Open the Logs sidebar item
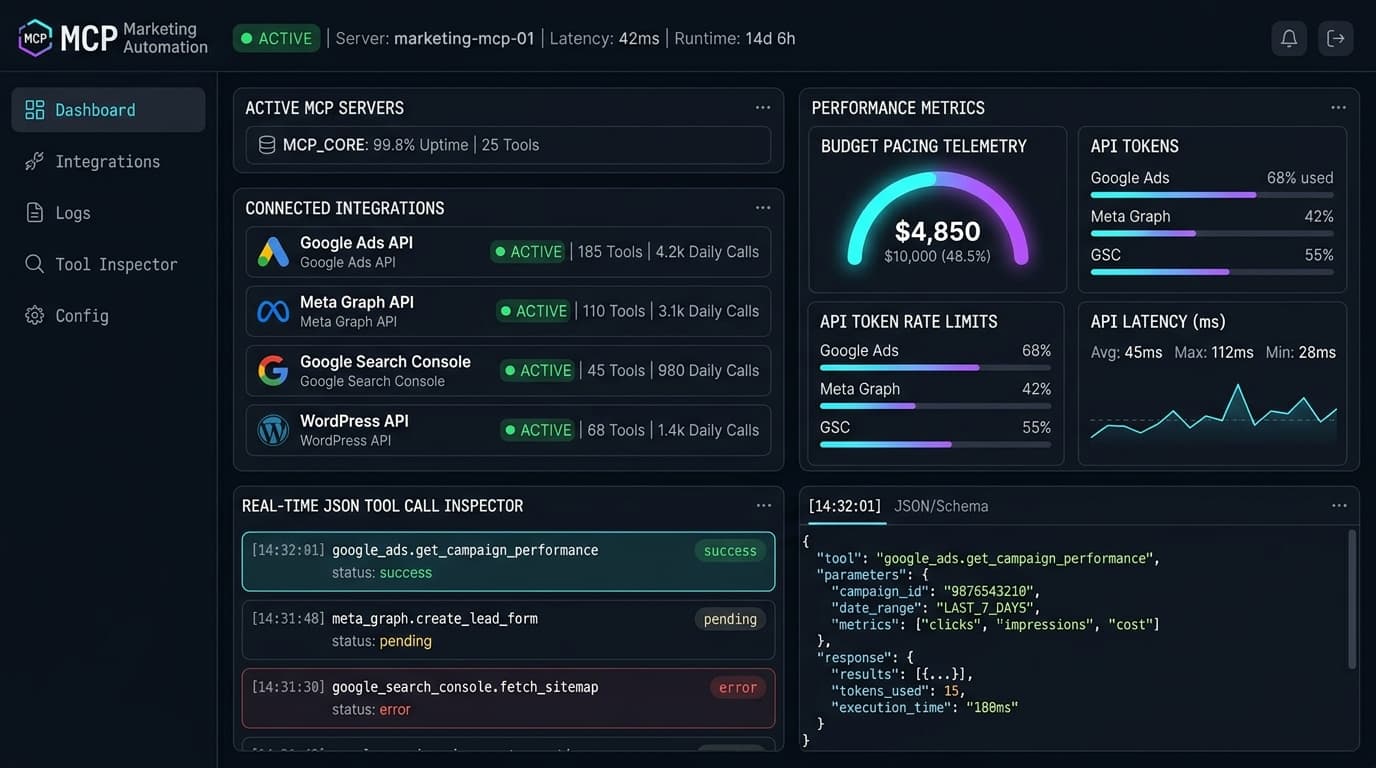The image size is (1376, 768). click(x=108, y=212)
